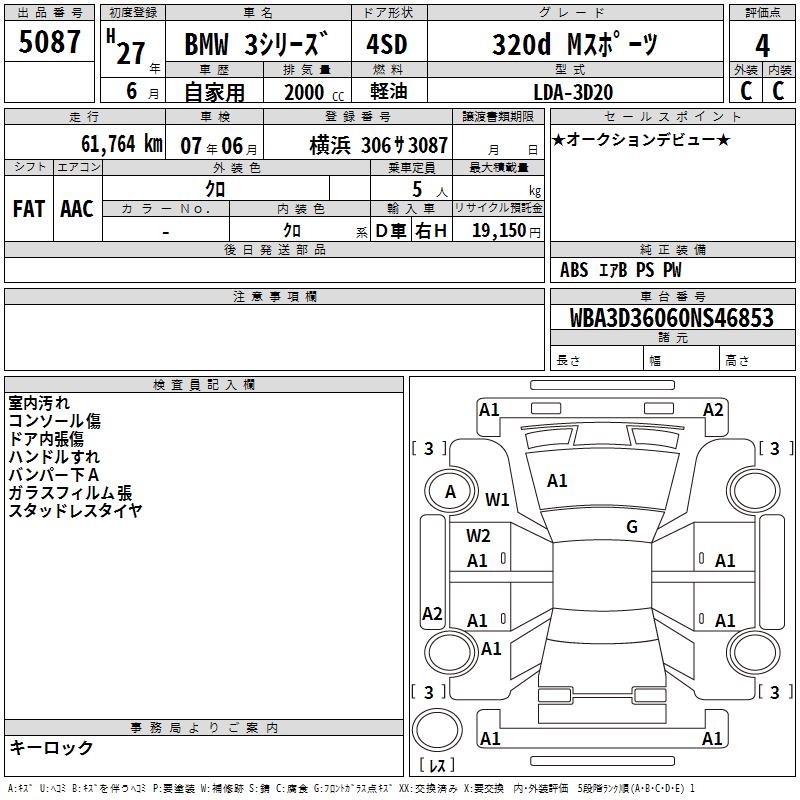The image size is (800, 800).
Task: Click the fuel type 軽油
Action: (x=388, y=91)
